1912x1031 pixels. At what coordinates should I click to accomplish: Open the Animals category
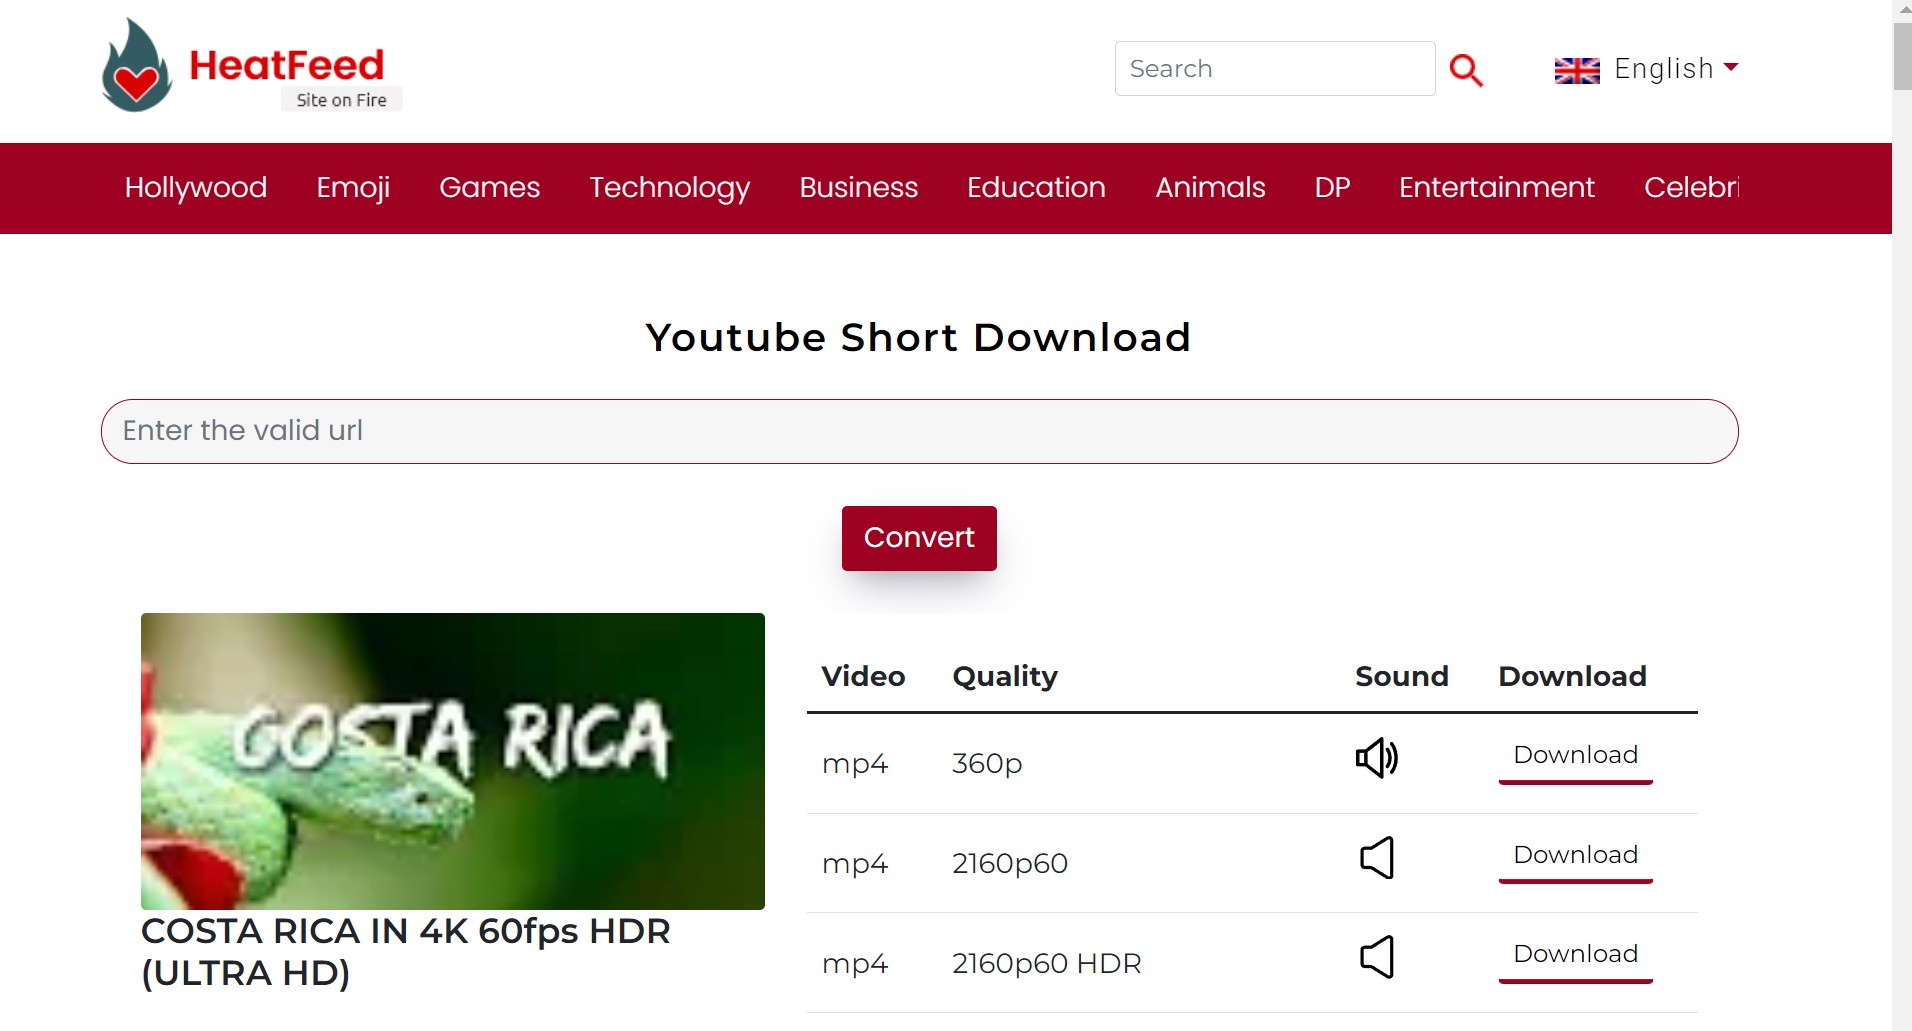coord(1211,188)
